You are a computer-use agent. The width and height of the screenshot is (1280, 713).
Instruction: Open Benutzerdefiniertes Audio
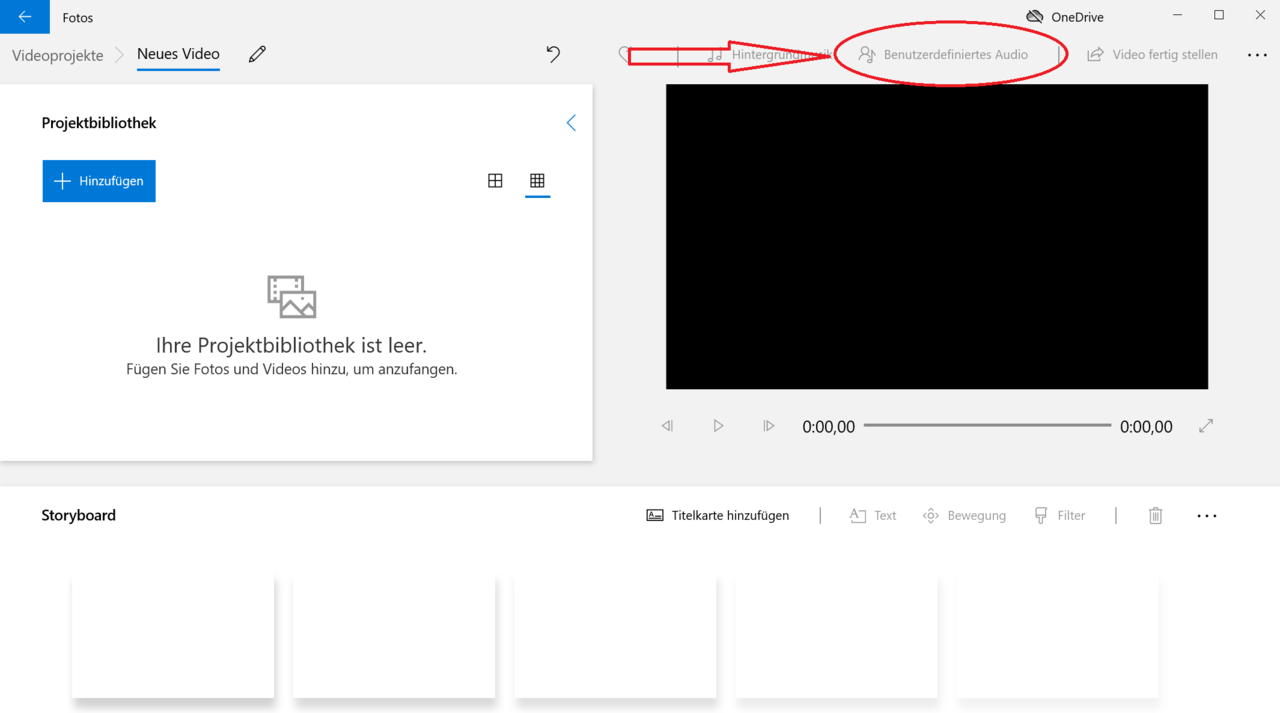(x=943, y=54)
